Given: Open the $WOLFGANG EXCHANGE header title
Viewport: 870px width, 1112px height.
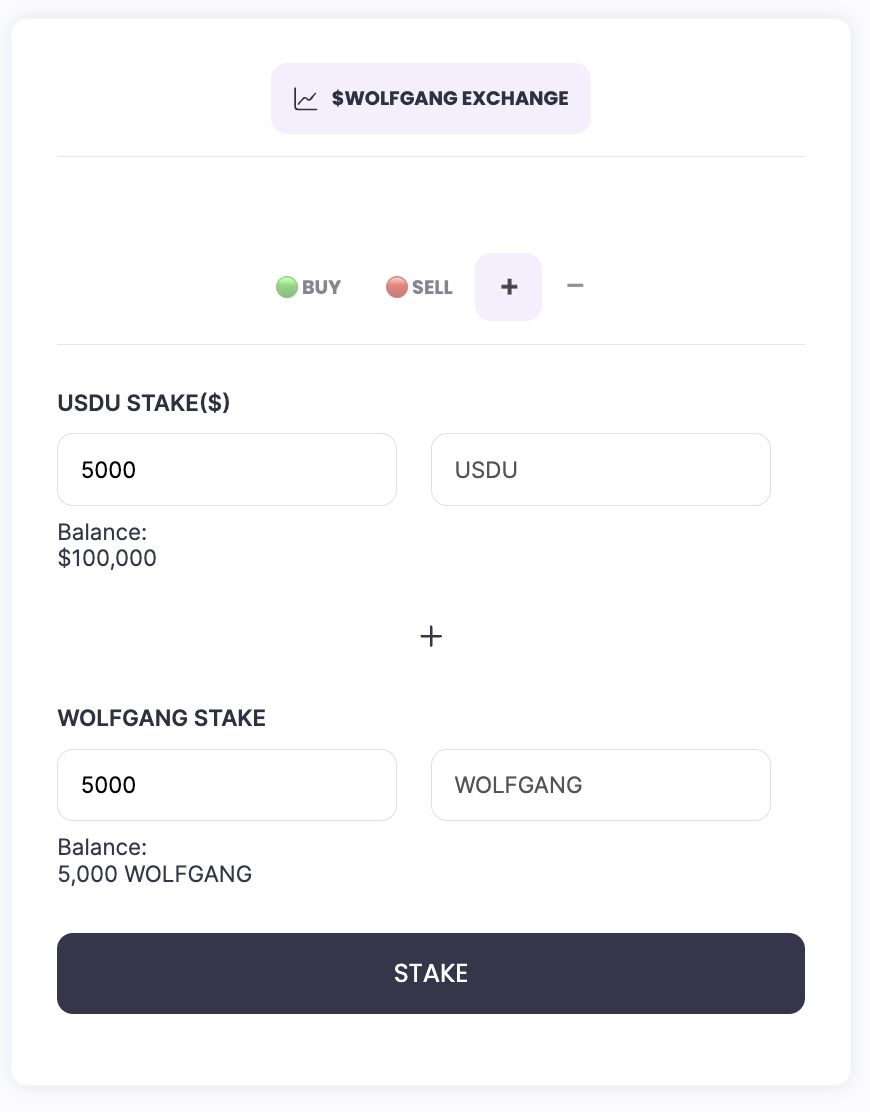Looking at the screenshot, I should (450, 99).
